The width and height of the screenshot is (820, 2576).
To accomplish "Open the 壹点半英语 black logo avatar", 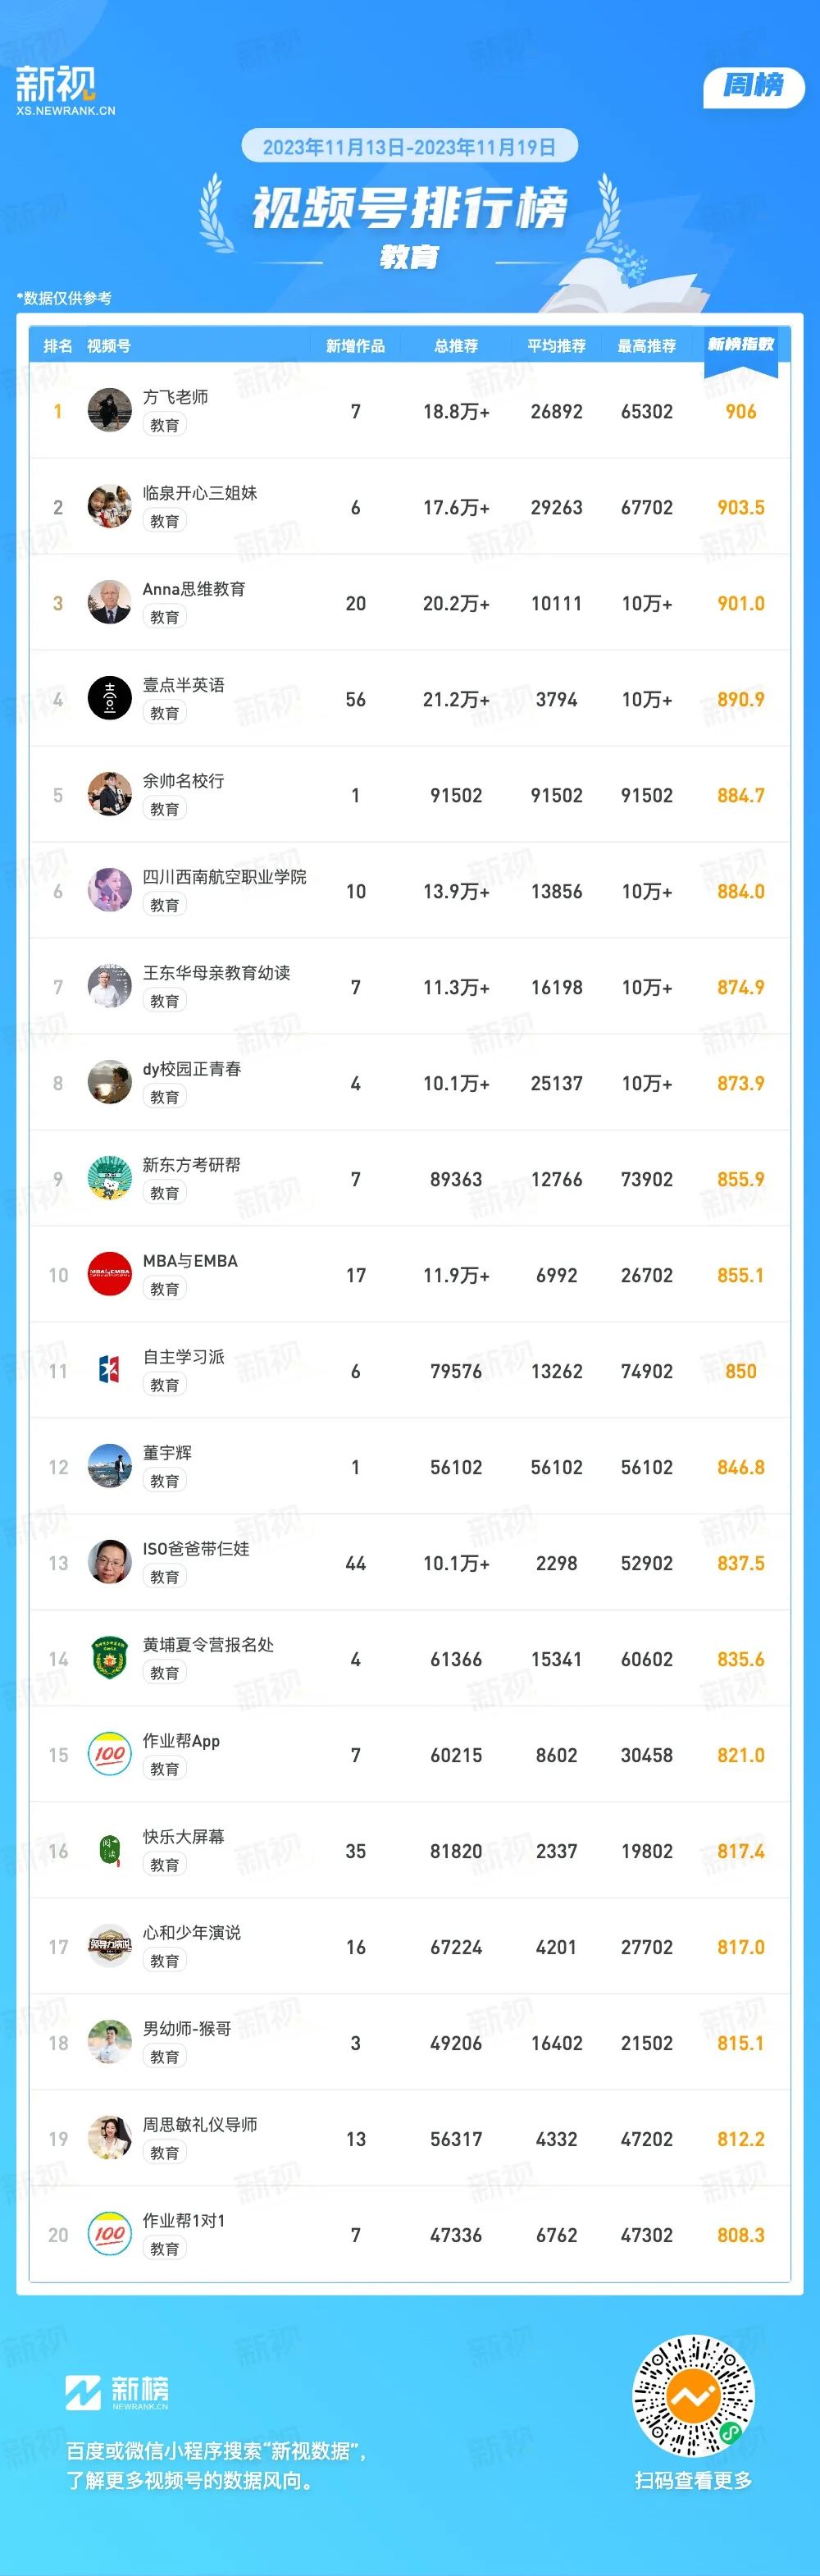I will (110, 698).
